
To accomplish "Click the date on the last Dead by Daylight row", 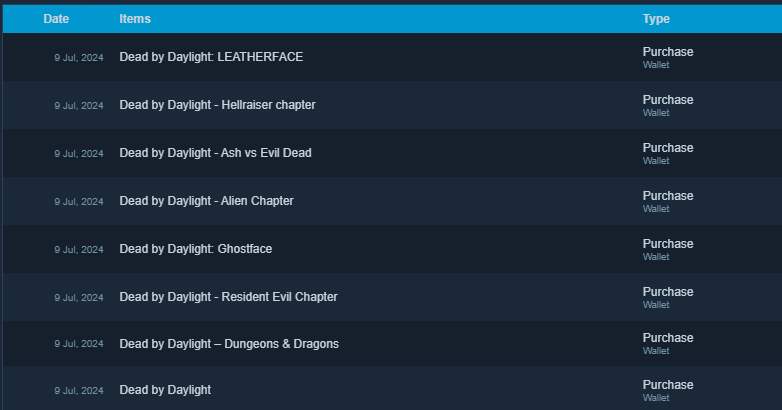I will tap(79, 391).
